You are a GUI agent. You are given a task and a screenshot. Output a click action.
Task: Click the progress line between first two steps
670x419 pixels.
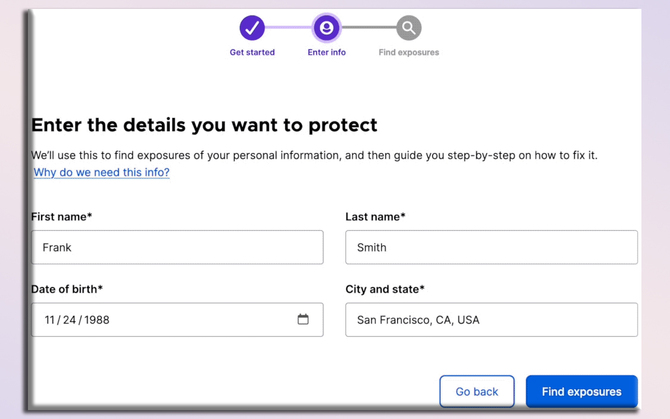(x=289, y=28)
